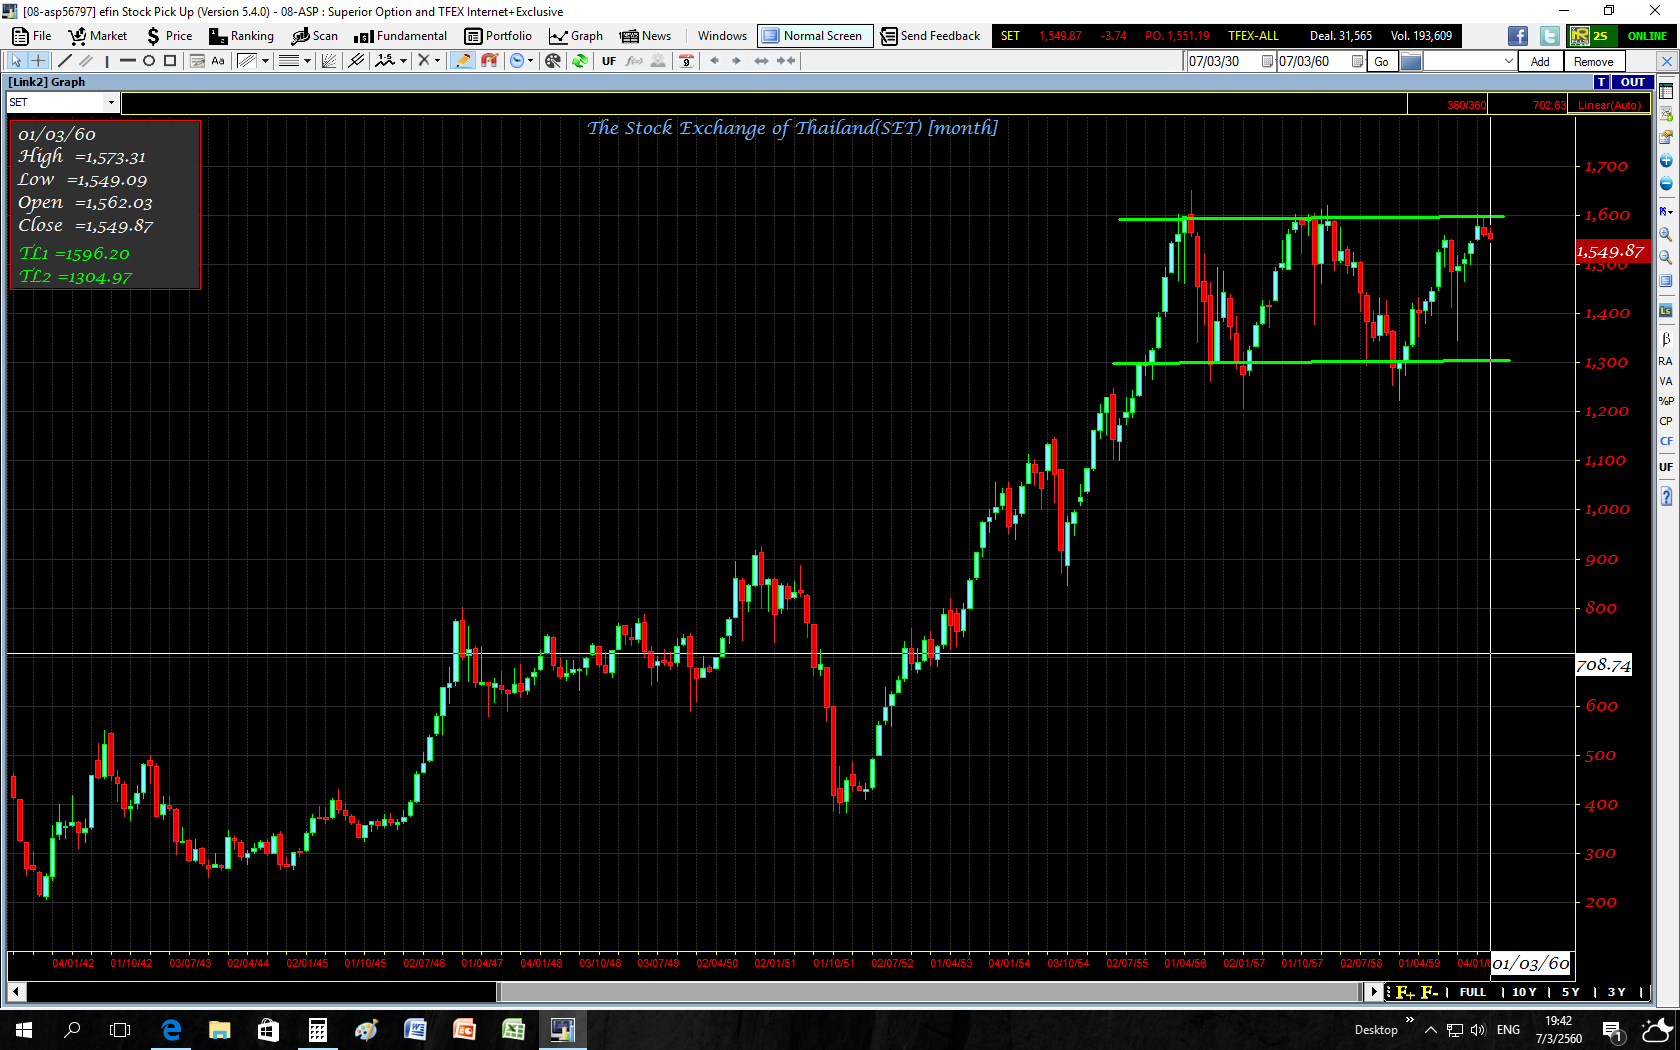Switch chart range to FULL
This screenshot has height=1050, width=1680.
click(x=1472, y=992)
